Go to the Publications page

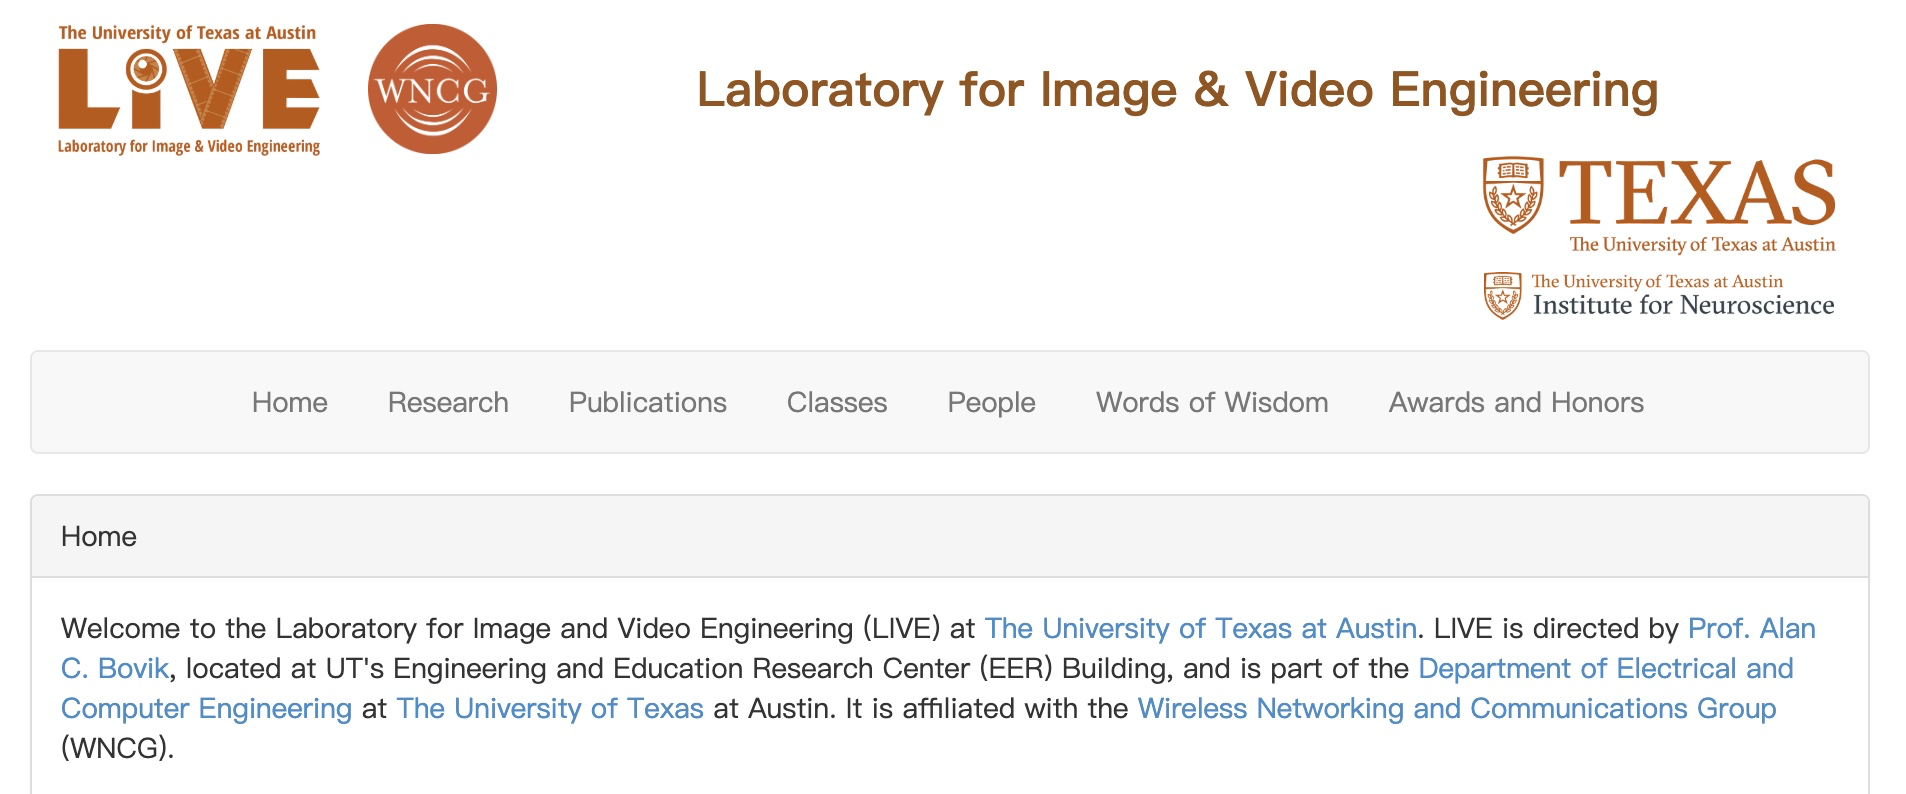click(x=648, y=402)
